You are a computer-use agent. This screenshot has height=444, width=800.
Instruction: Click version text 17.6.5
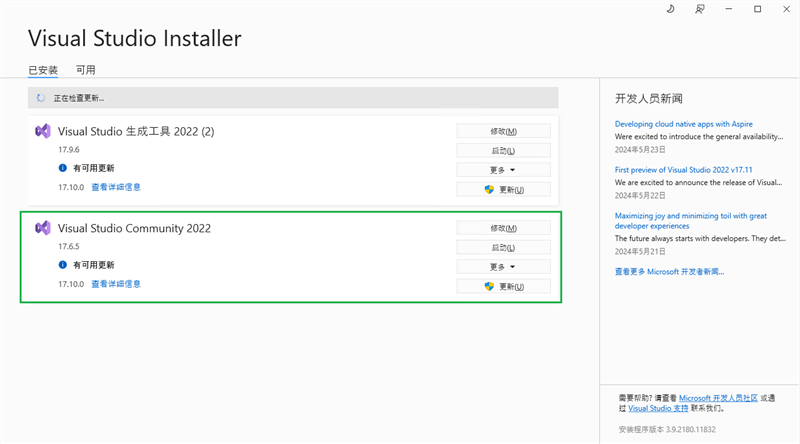(x=68, y=246)
